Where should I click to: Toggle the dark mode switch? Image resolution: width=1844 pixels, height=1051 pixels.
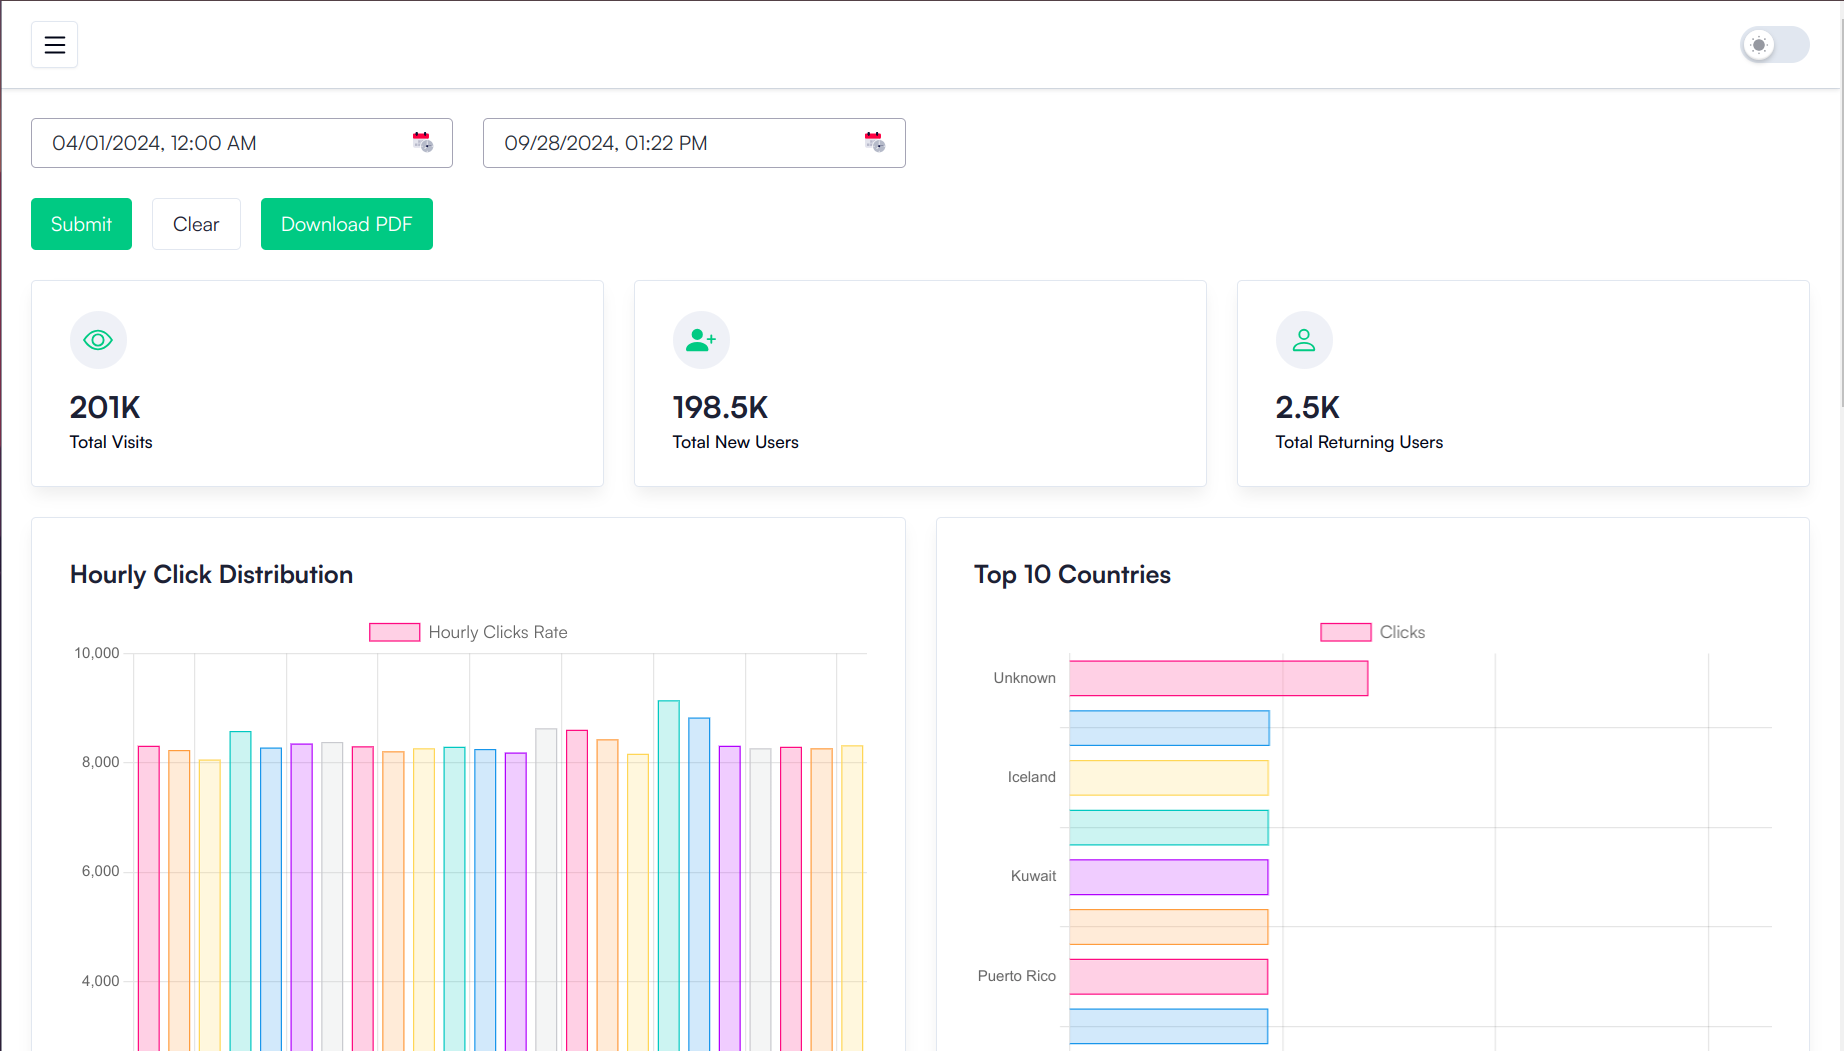coord(1774,45)
